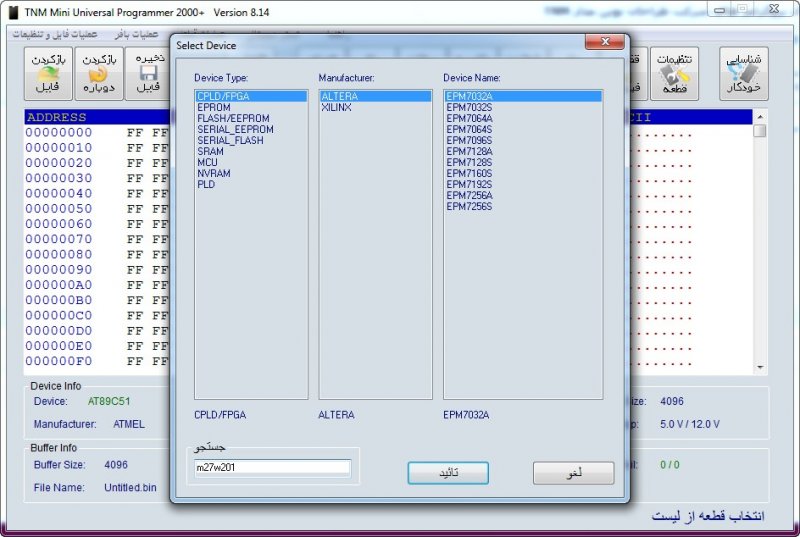Cancel the dialog with the لغو button
This screenshot has height=537, width=800.
coord(573,473)
